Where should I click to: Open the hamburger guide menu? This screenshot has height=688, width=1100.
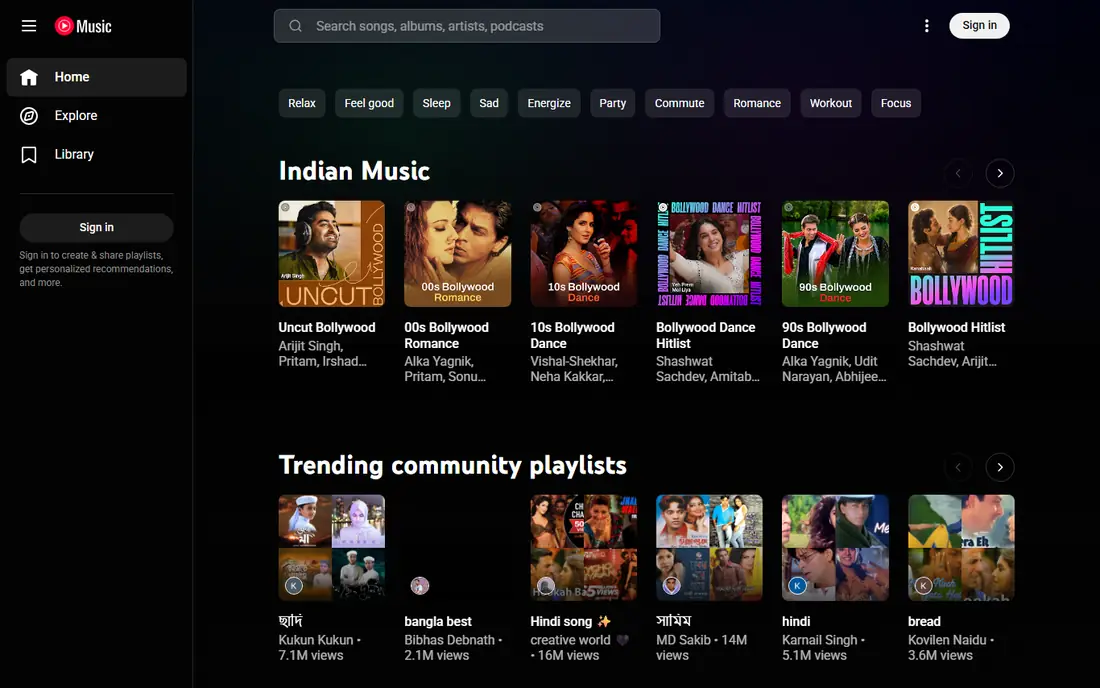[29, 26]
